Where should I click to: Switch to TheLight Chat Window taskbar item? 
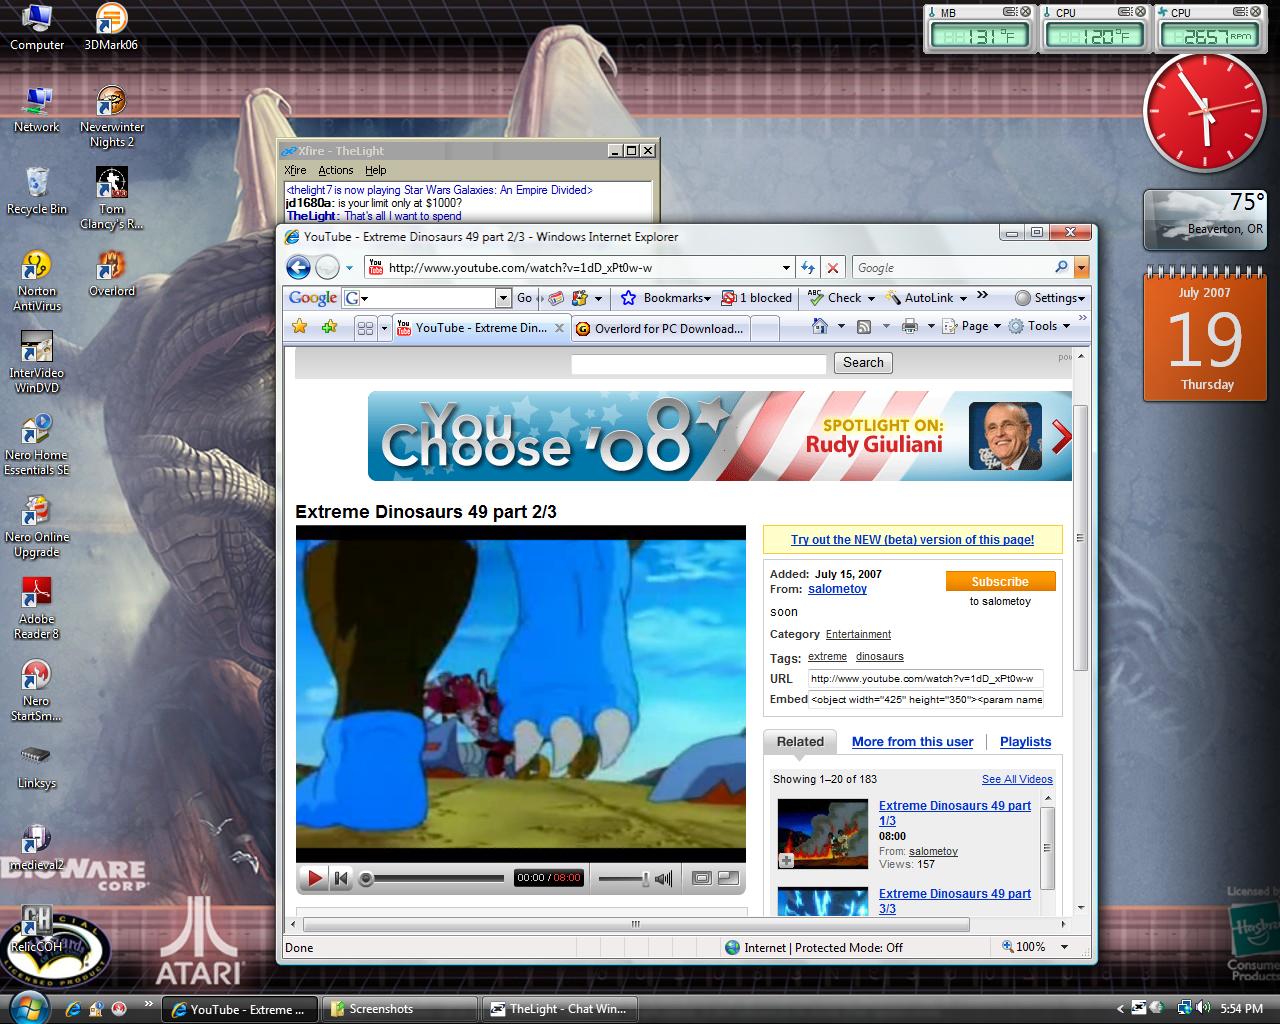point(560,1009)
